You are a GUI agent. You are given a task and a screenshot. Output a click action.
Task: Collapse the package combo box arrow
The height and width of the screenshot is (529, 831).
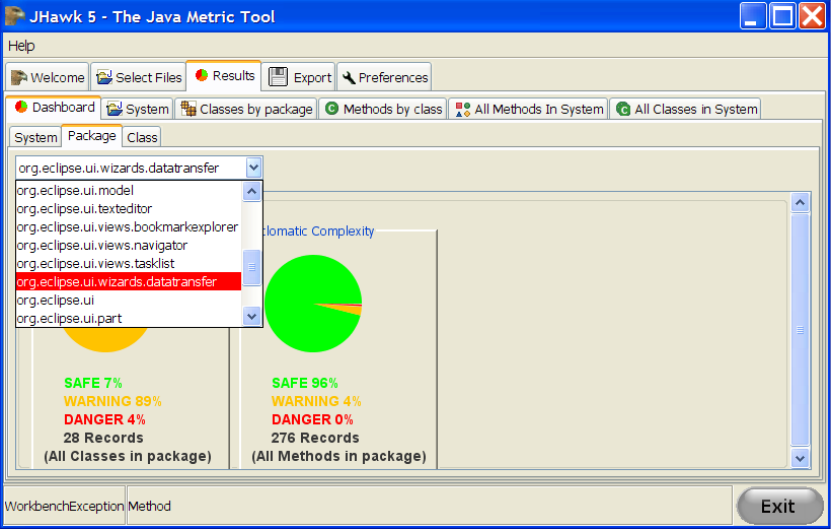(x=253, y=168)
